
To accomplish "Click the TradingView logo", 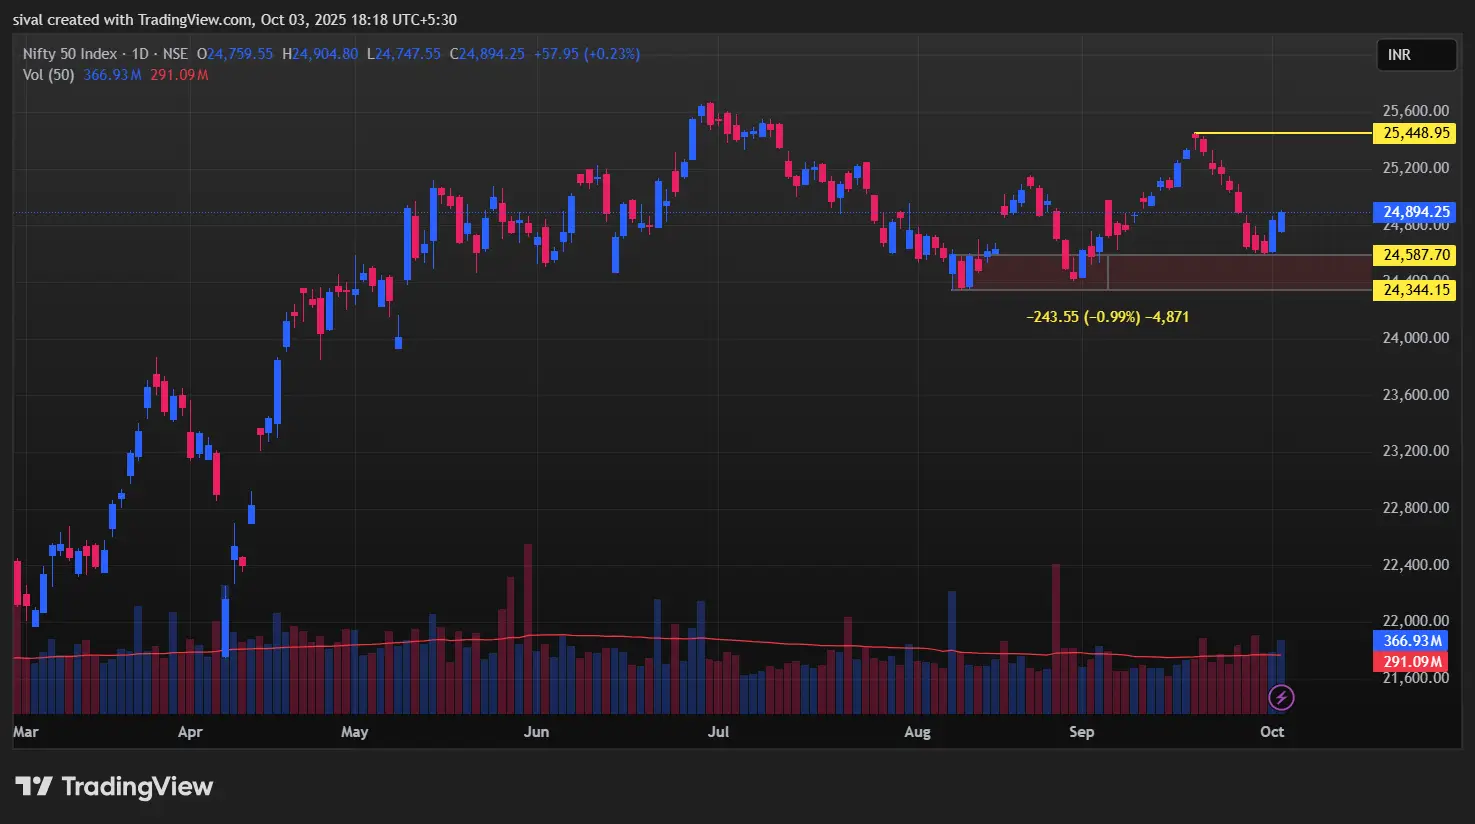I will point(114,787).
